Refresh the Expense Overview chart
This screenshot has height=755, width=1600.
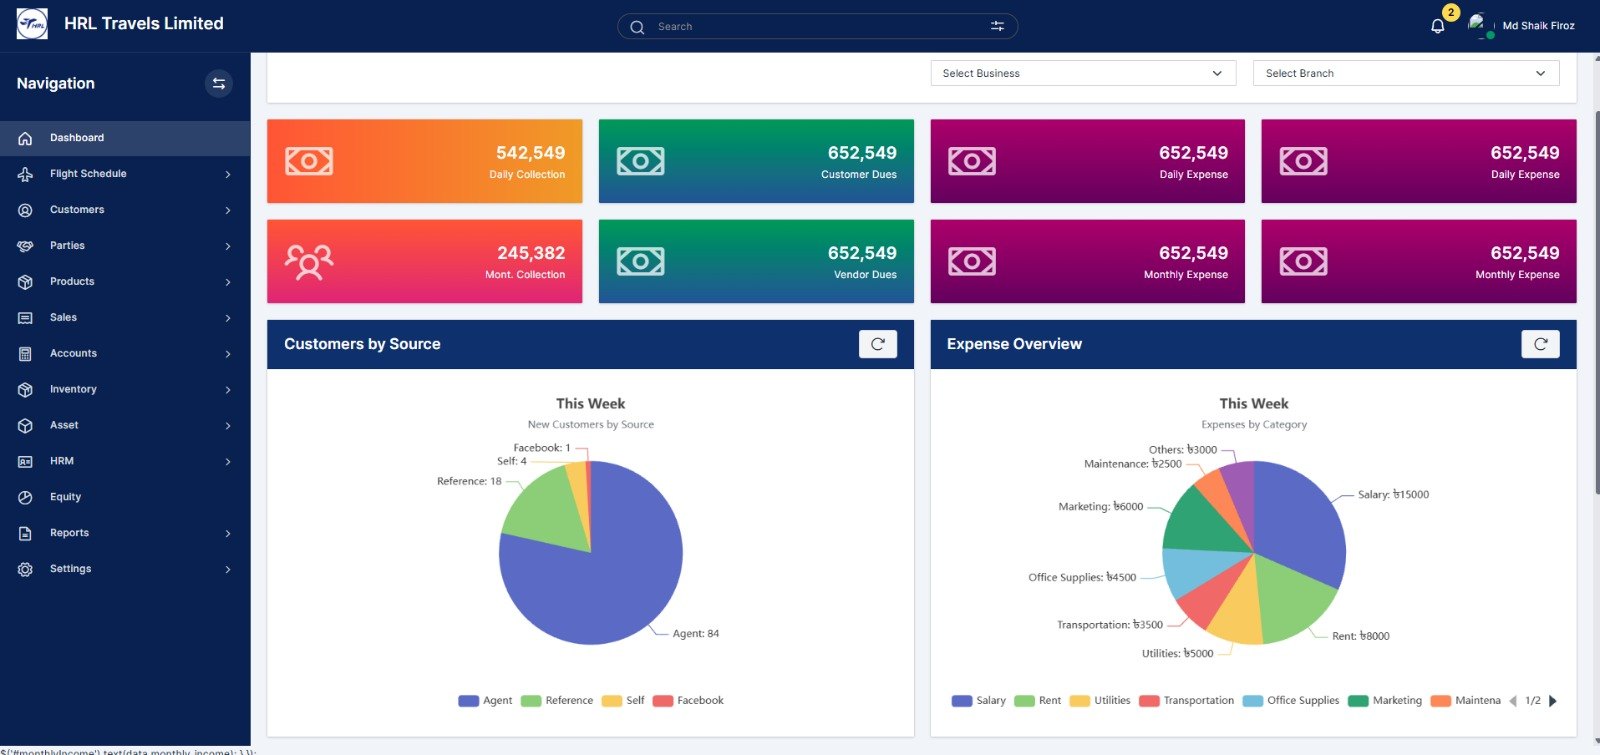(x=1541, y=344)
